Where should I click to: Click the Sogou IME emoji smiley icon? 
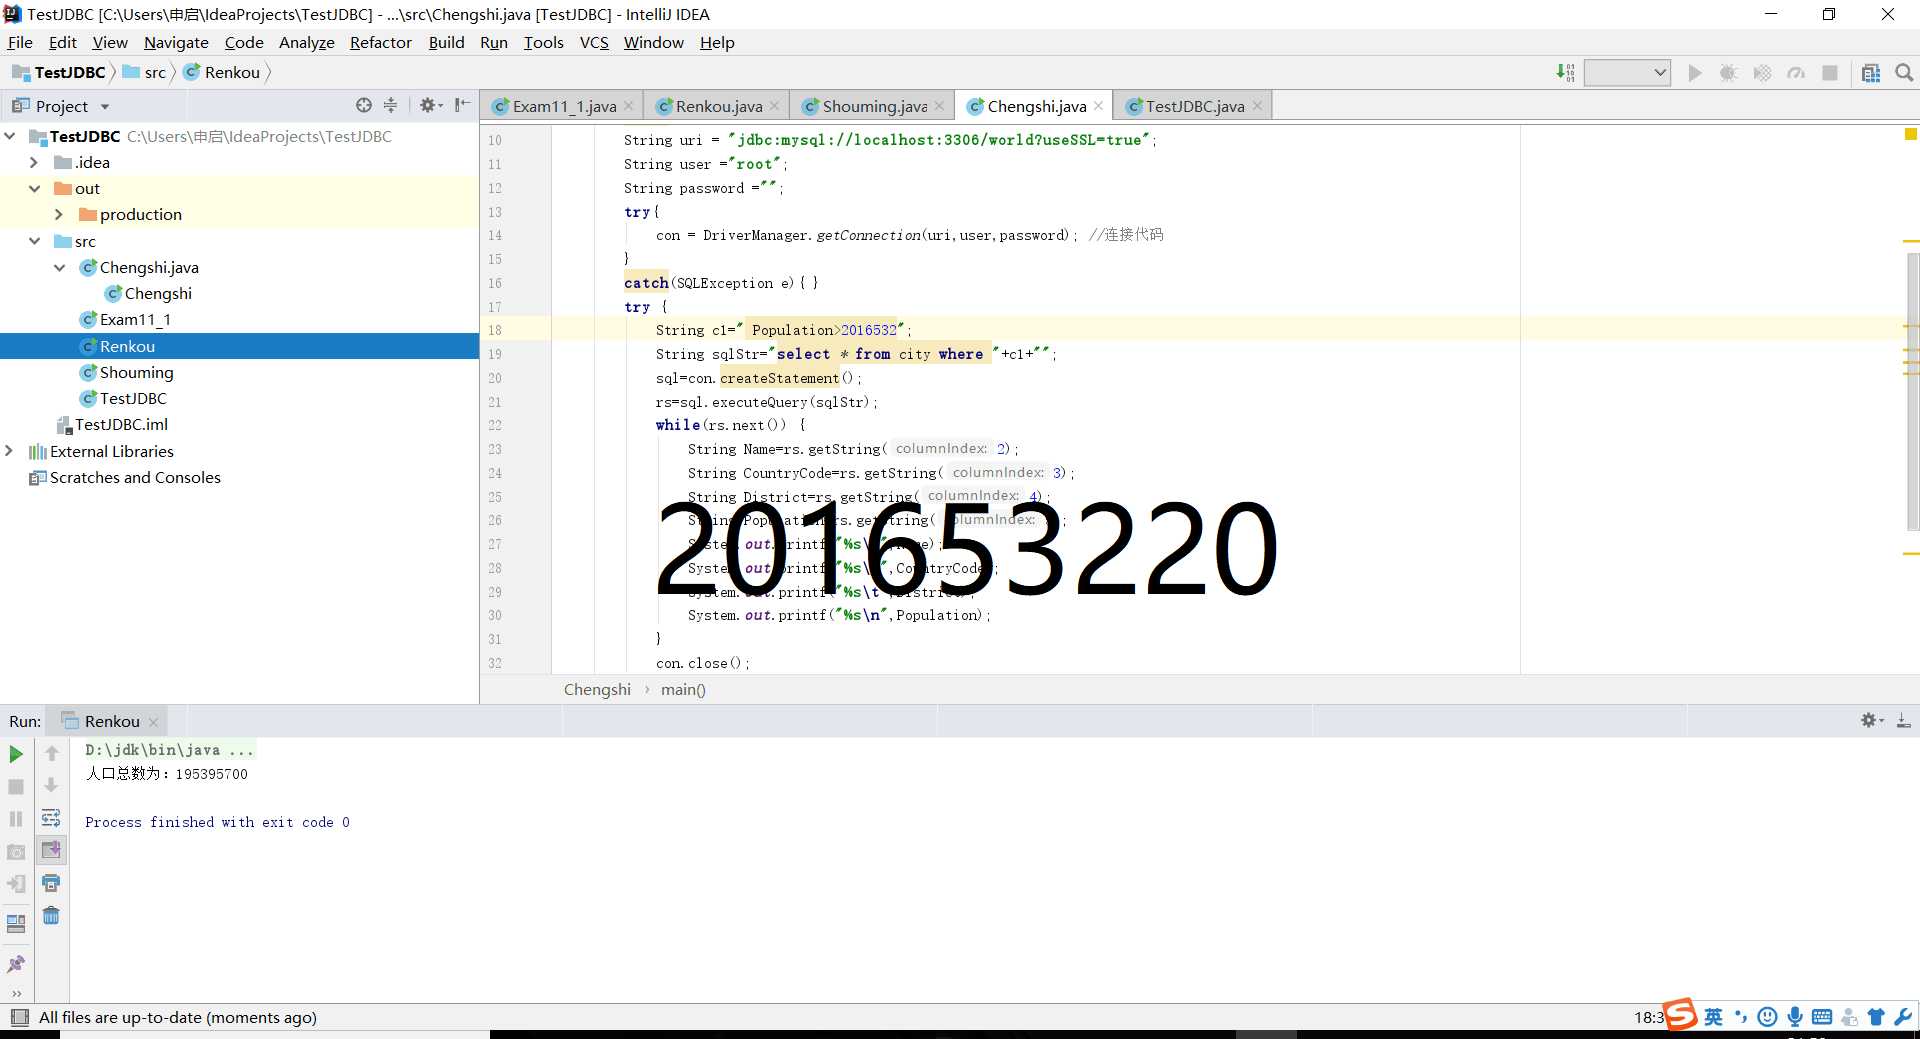[x=1767, y=1017]
